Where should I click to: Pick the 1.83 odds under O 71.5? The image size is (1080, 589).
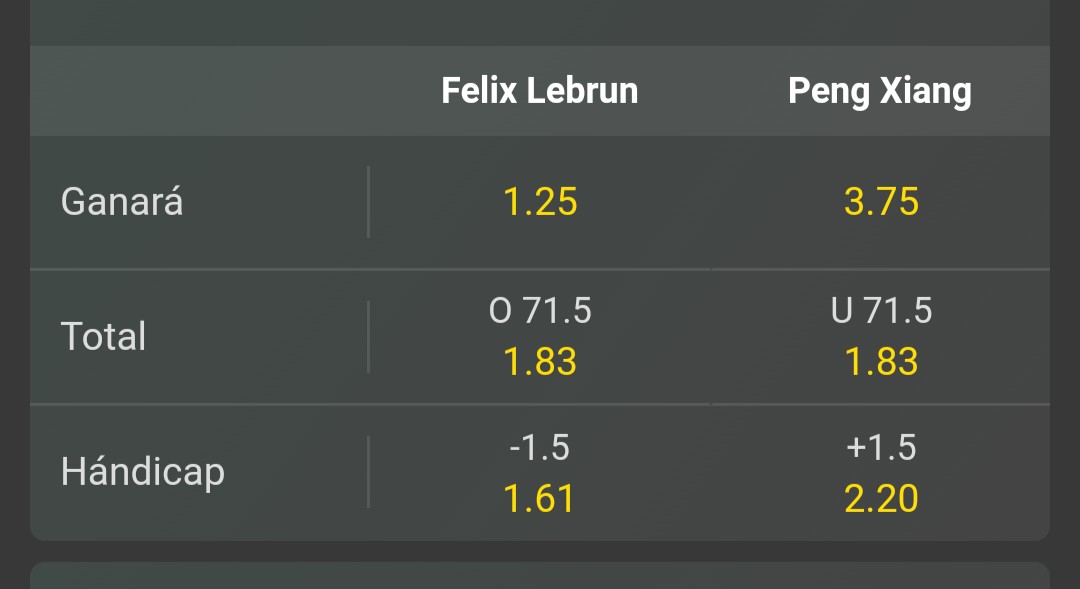coord(540,362)
